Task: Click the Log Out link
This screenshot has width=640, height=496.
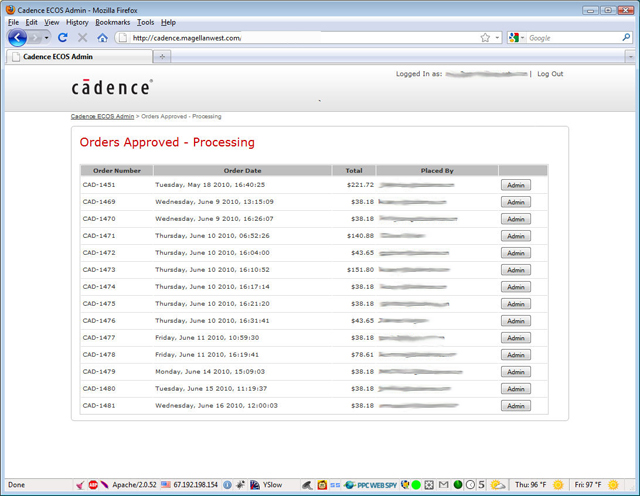Action: 550,74
